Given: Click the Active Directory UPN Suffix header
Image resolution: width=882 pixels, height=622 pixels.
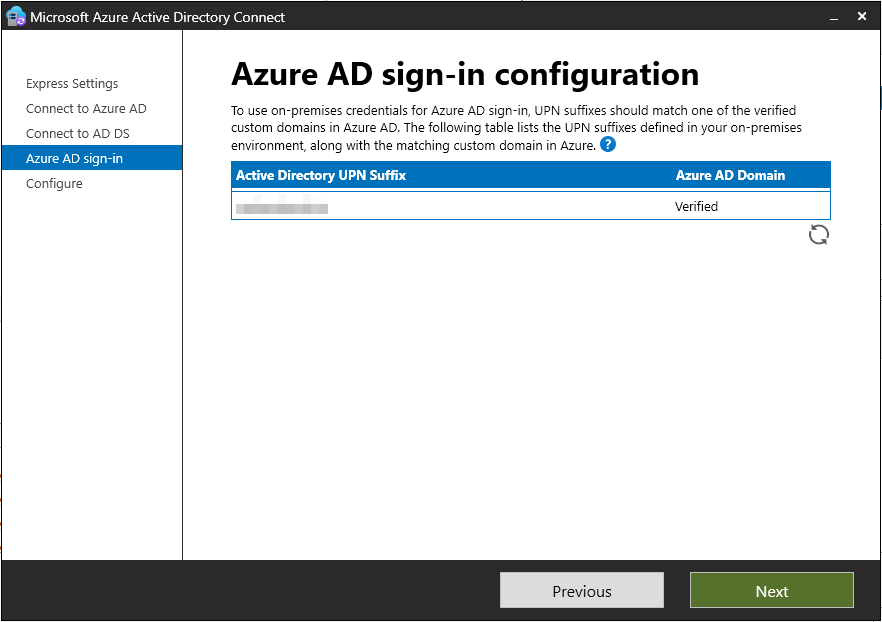Looking at the screenshot, I should [x=321, y=175].
